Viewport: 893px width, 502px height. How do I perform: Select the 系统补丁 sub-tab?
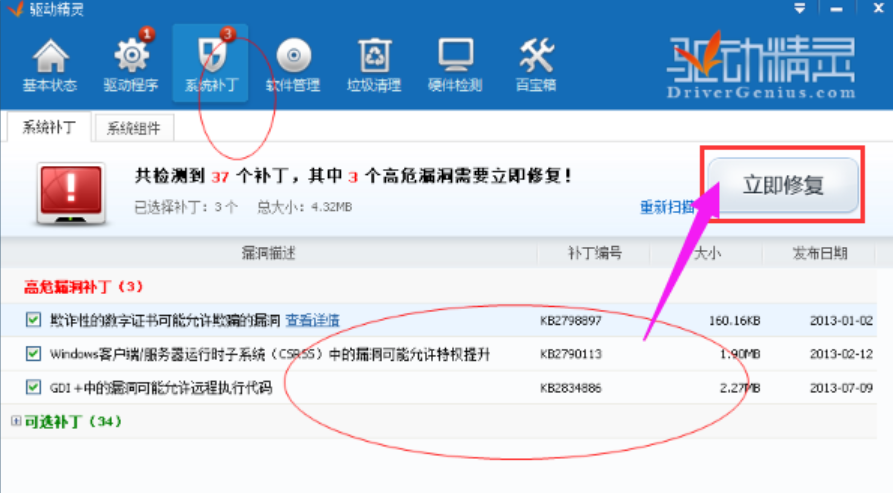pyautogui.click(x=48, y=128)
